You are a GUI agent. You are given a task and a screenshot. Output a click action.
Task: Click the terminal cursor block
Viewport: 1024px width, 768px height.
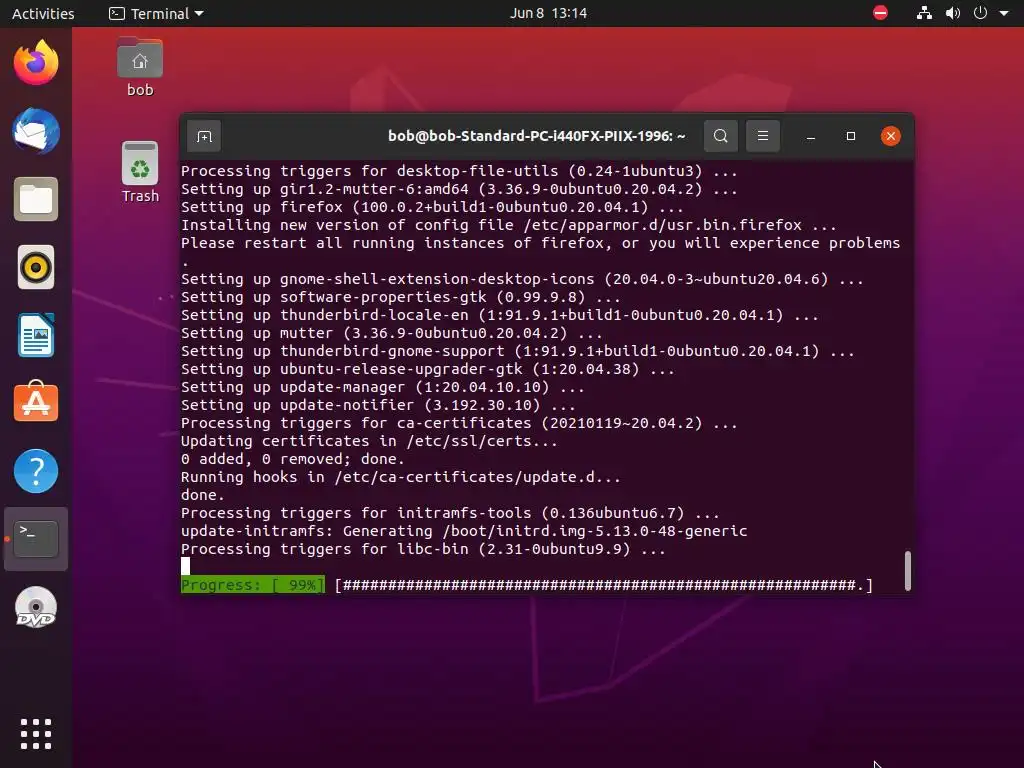point(185,566)
